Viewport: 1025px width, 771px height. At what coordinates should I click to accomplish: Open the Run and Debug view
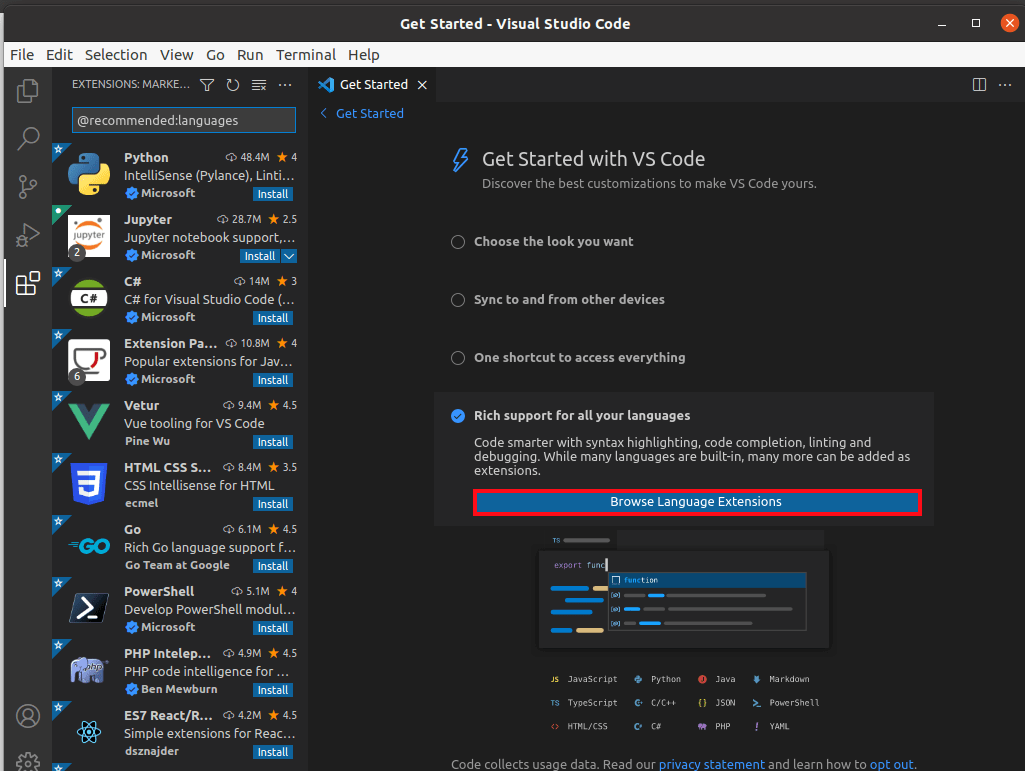pos(27,235)
